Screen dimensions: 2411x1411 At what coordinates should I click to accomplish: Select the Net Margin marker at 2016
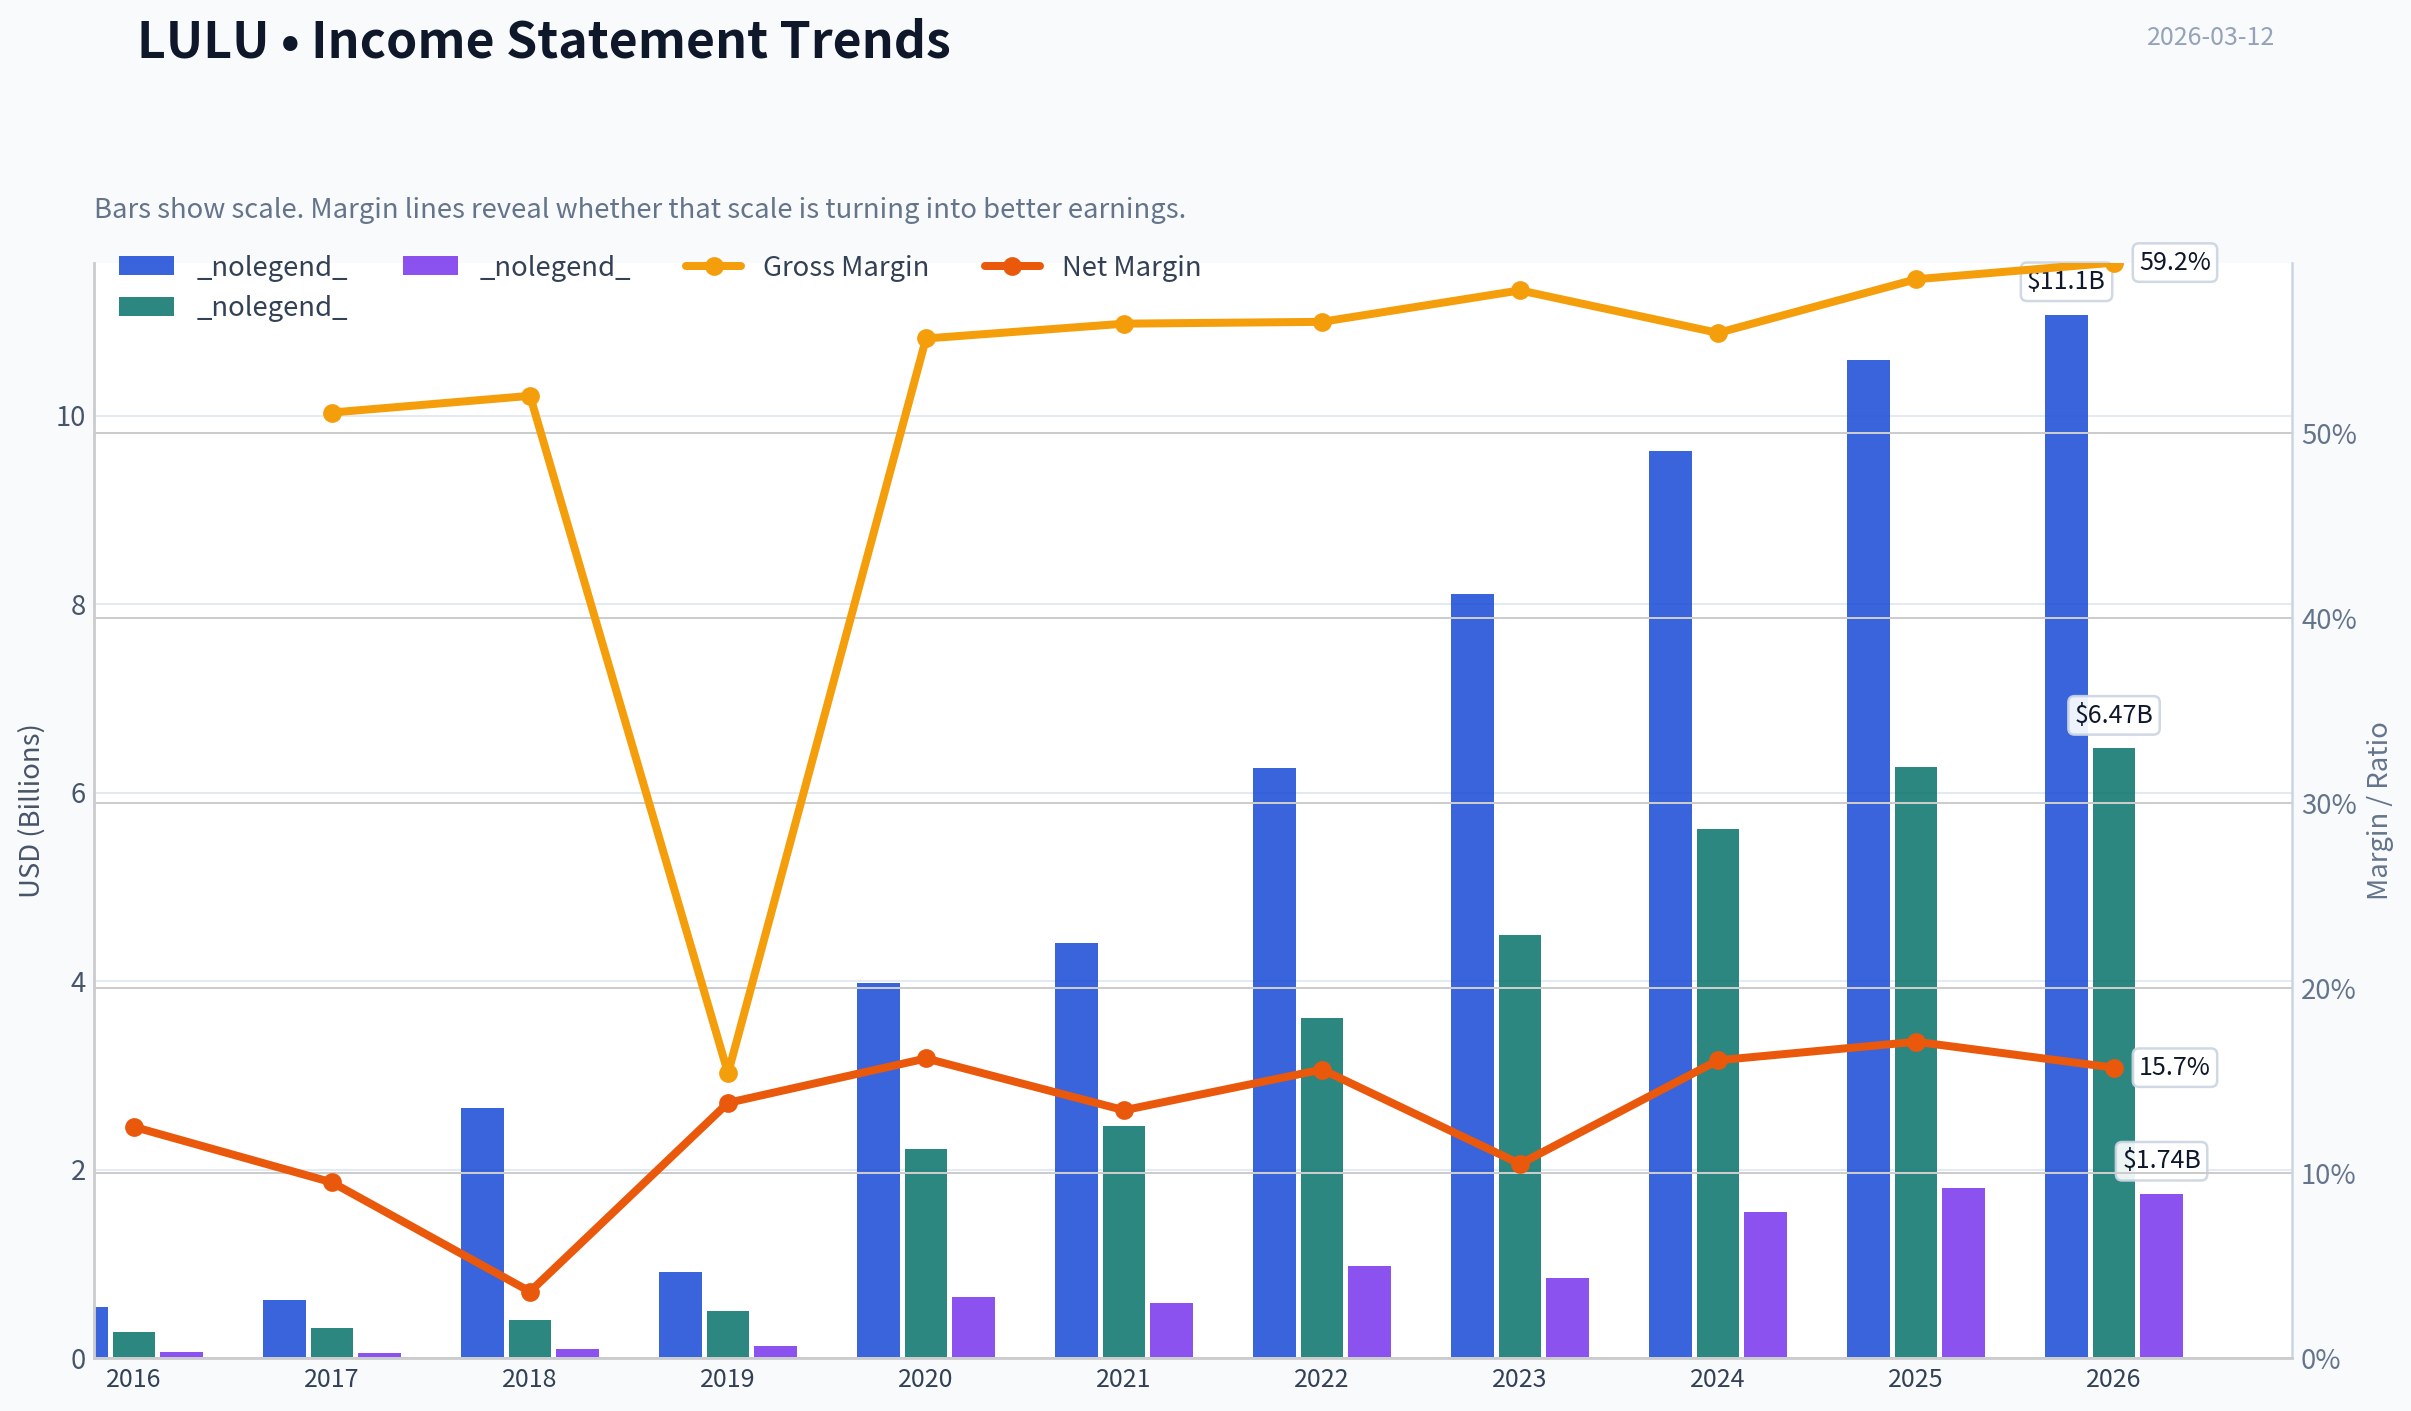coord(135,1128)
